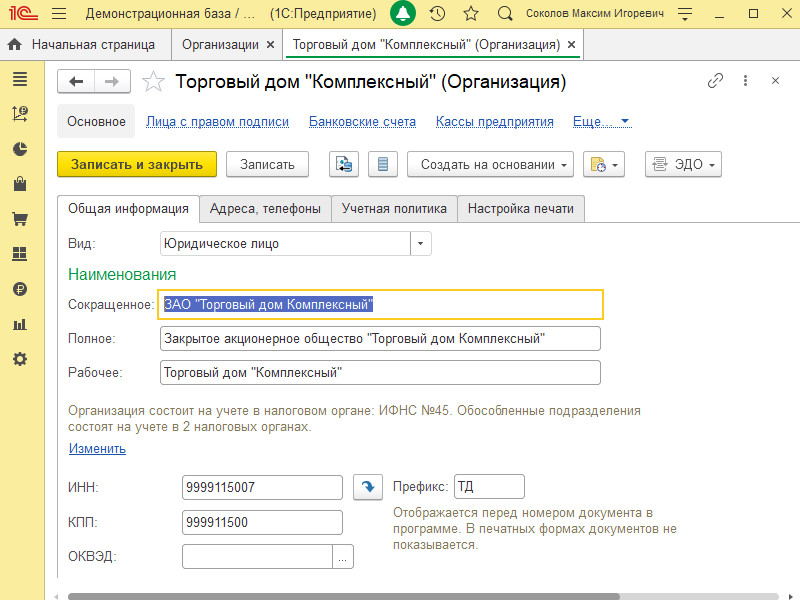The image size is (800, 600).
Task: Click into the КПП input field
Action: tap(262, 523)
